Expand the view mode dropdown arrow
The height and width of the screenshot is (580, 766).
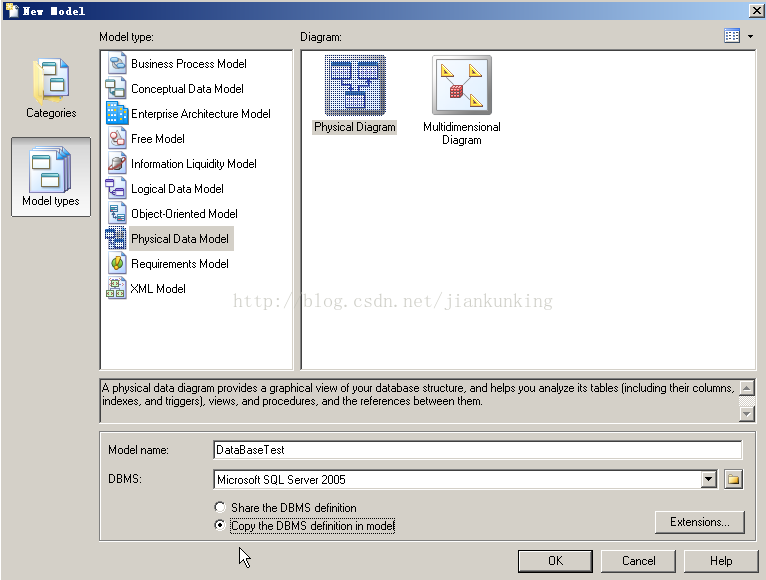pyautogui.click(x=750, y=36)
